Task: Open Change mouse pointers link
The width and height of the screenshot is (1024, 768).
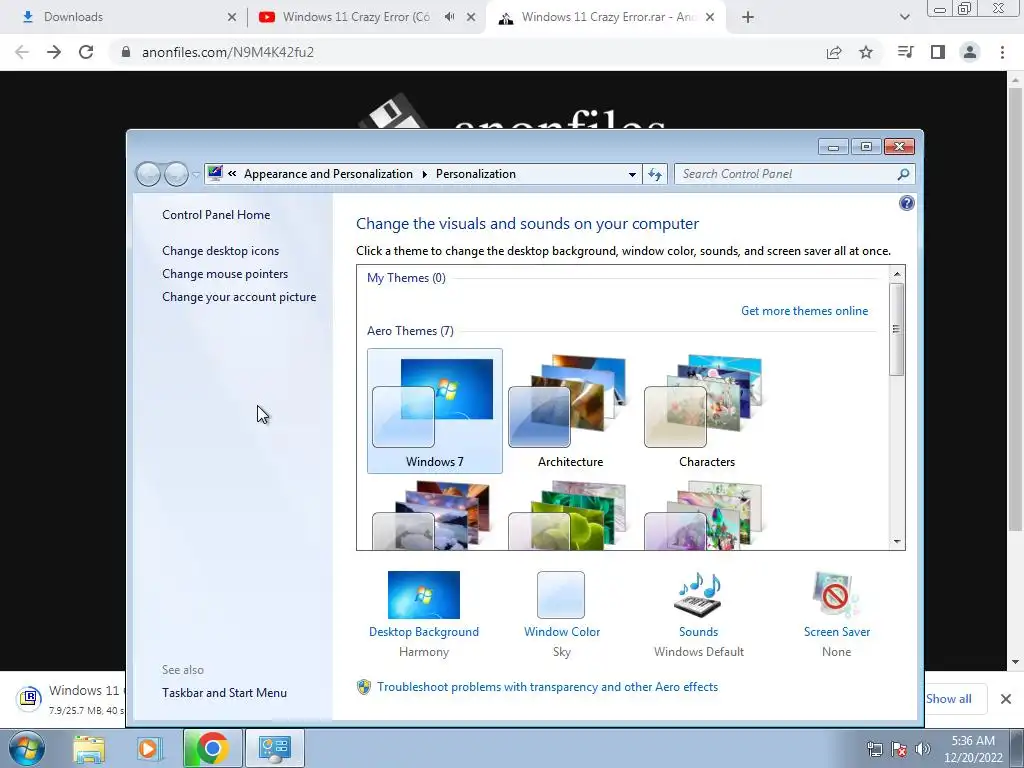Action: (x=225, y=274)
